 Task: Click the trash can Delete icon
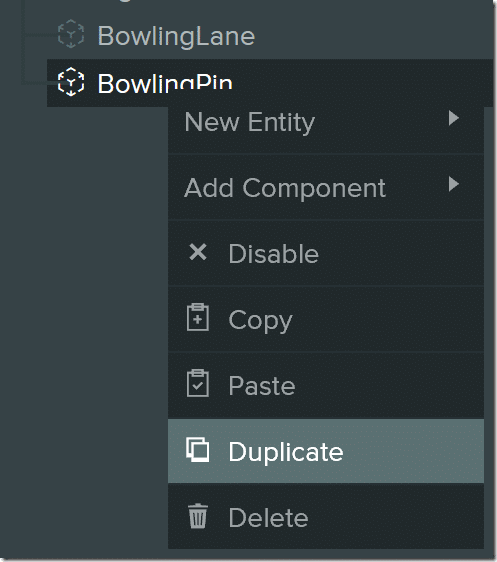198,516
